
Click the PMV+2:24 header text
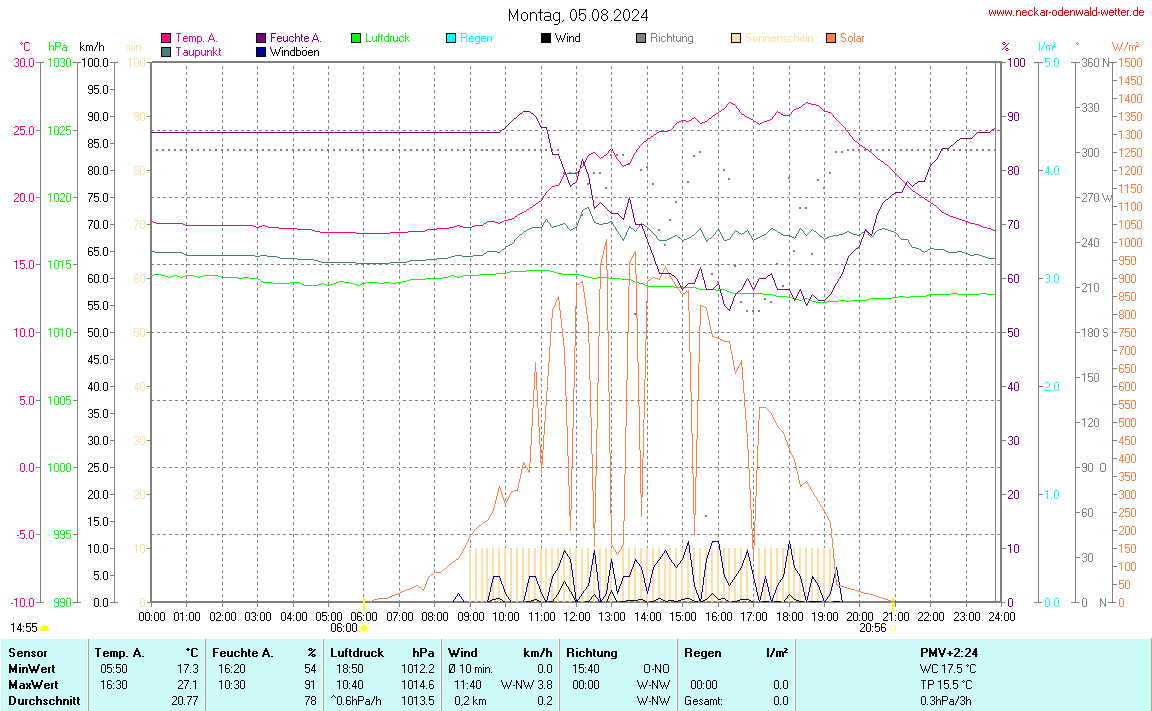(948, 652)
